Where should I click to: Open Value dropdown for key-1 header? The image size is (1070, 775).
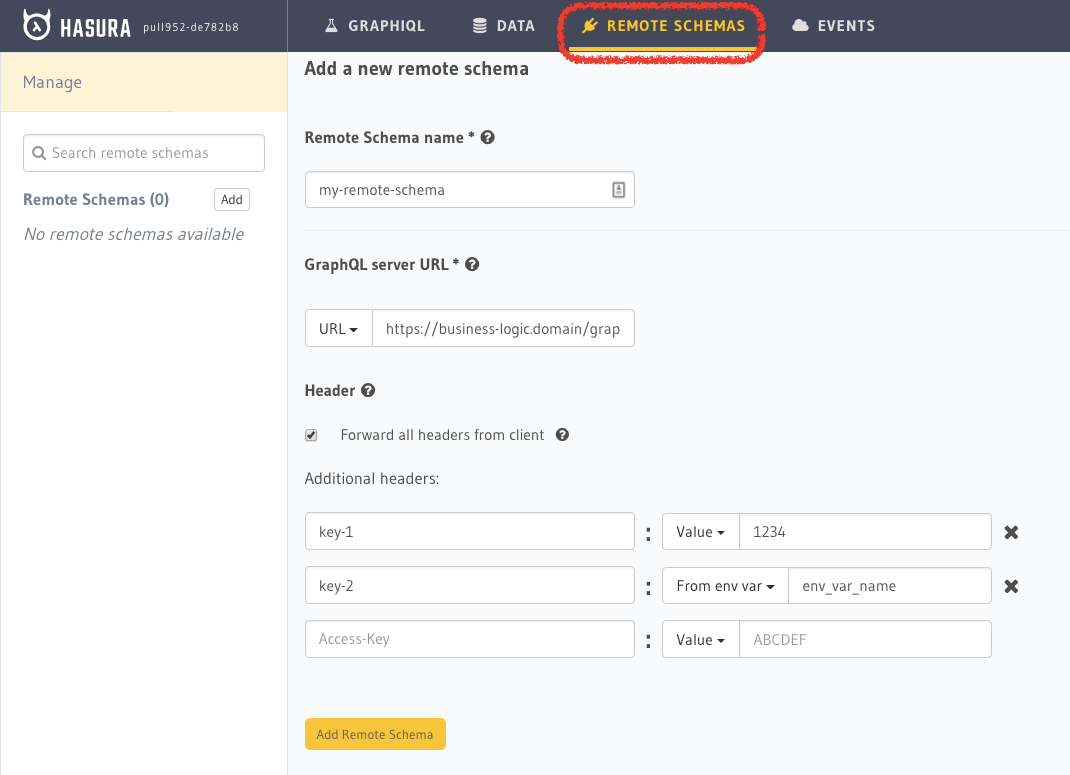[700, 532]
